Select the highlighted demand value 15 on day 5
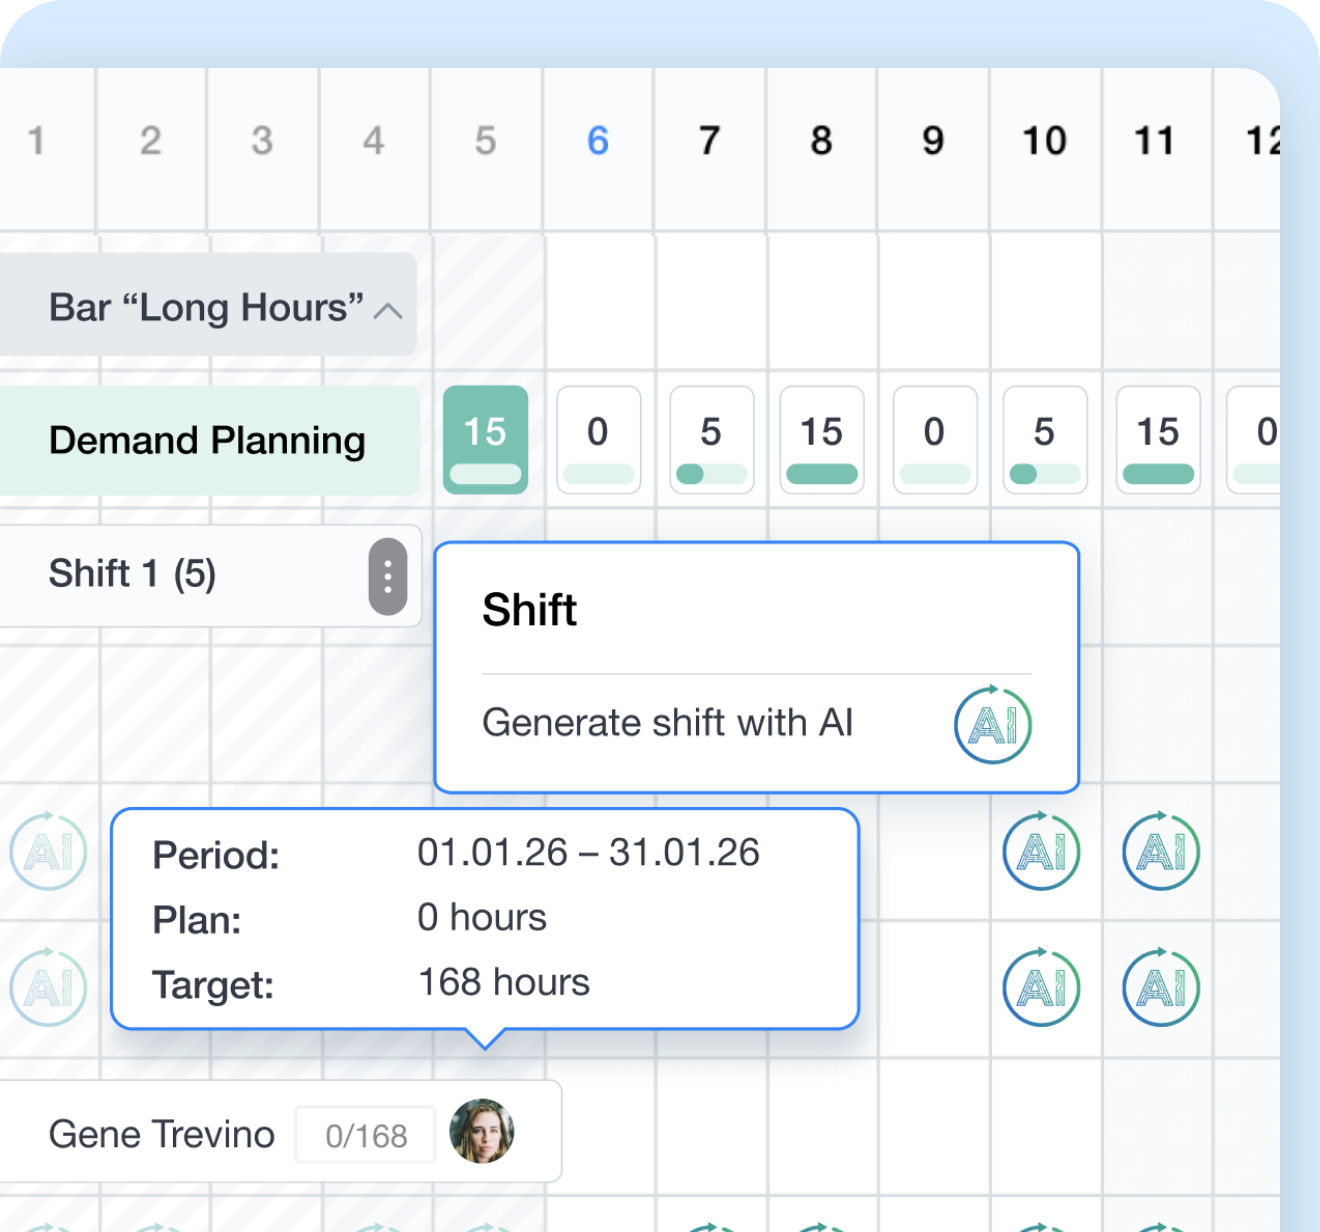This screenshot has width=1320, height=1232. point(485,440)
